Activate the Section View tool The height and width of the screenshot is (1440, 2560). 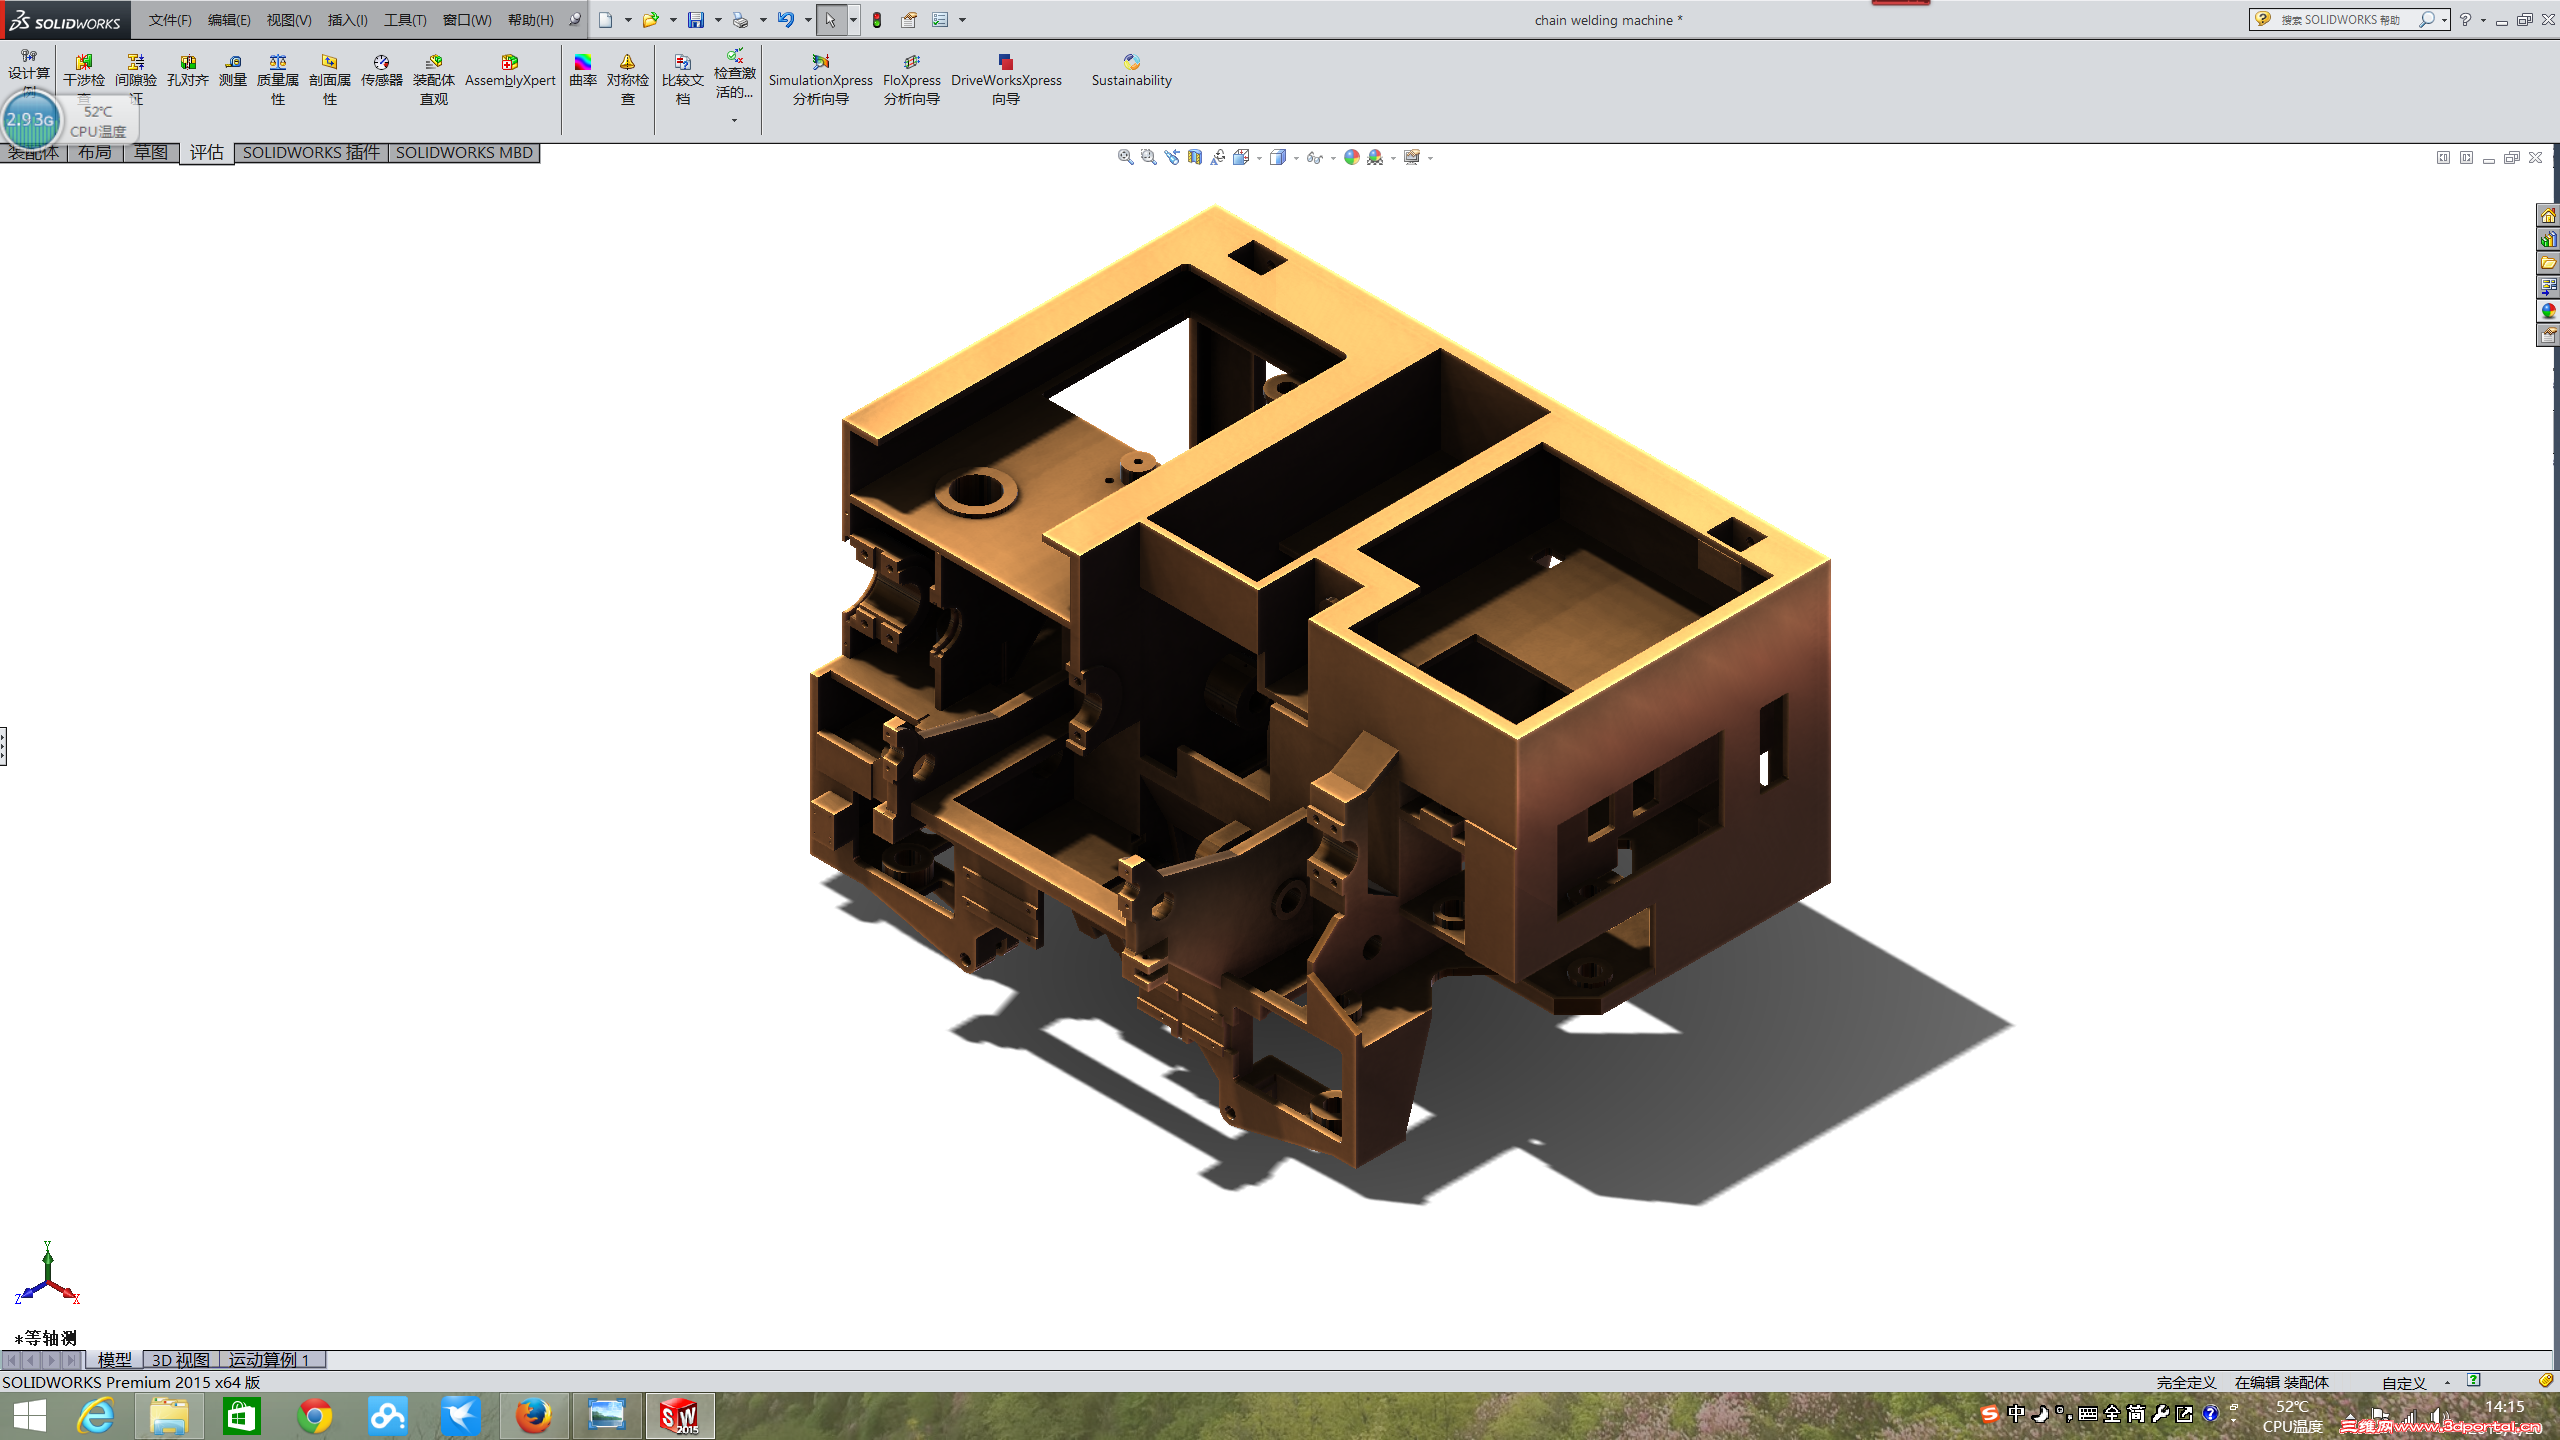coord(1194,157)
